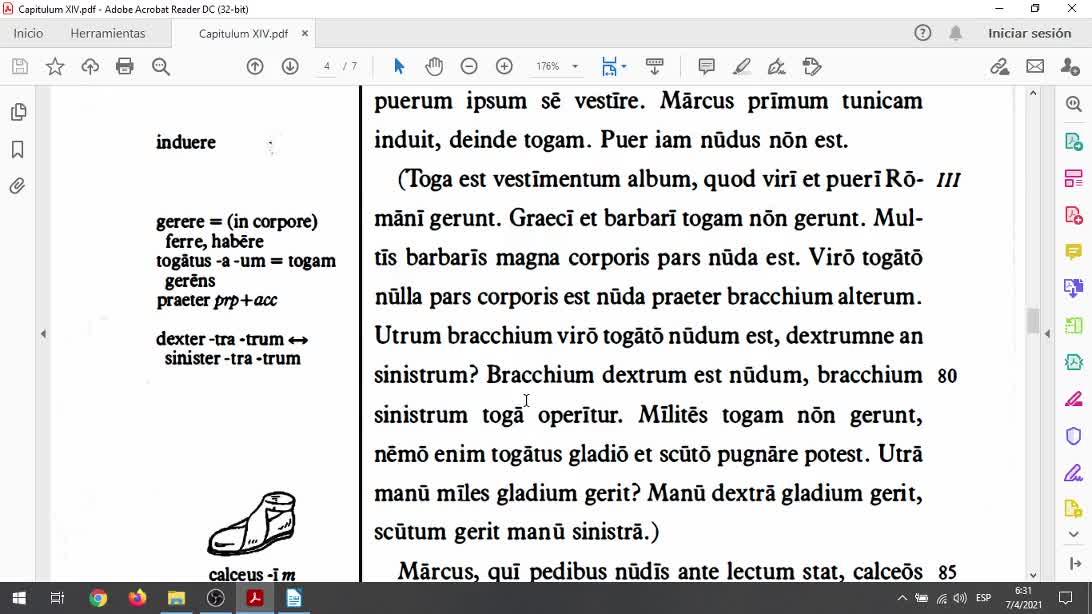Select the Capitulum XIV.pdf document tab

(x=243, y=33)
